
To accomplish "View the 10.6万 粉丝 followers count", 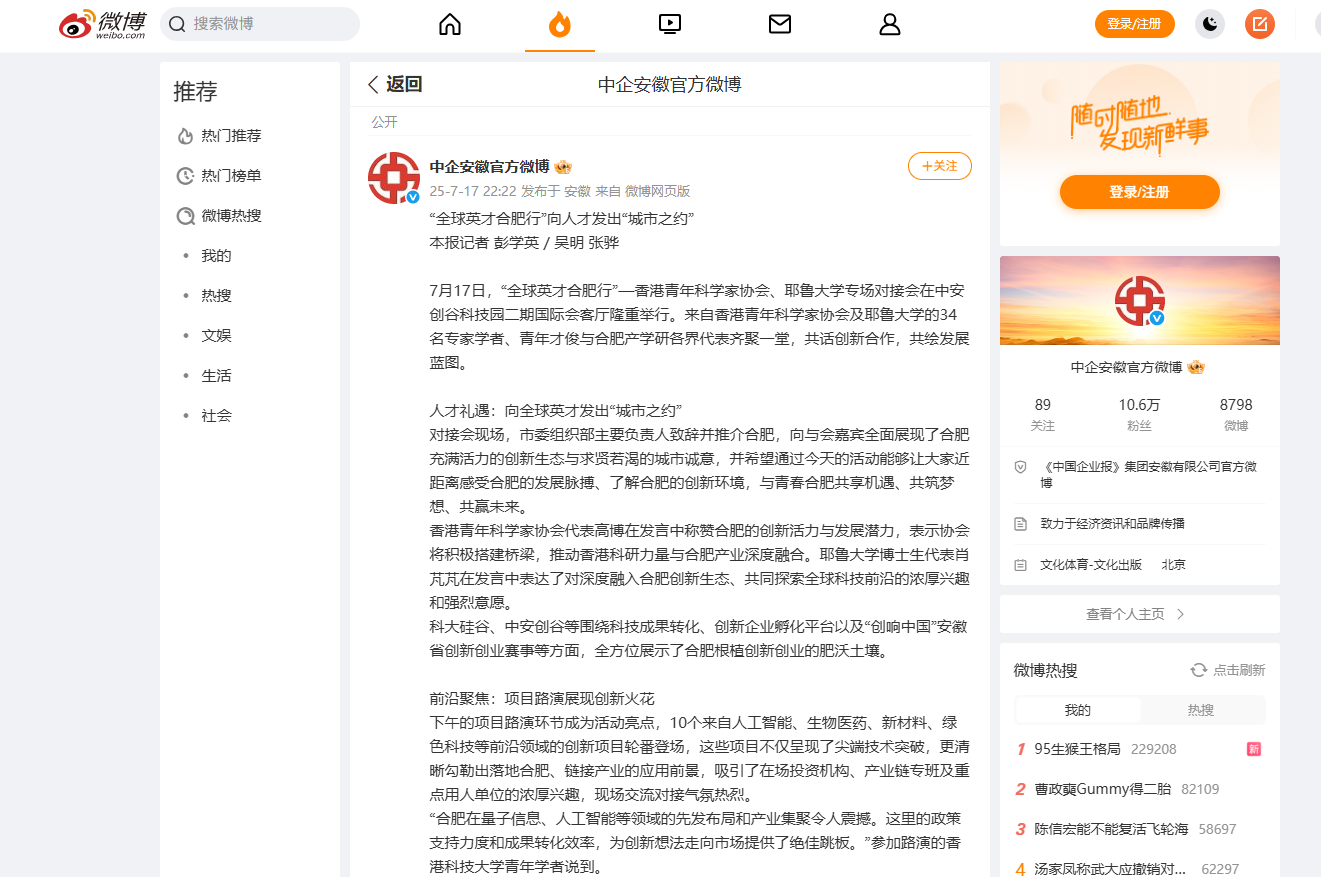I will [1139, 414].
